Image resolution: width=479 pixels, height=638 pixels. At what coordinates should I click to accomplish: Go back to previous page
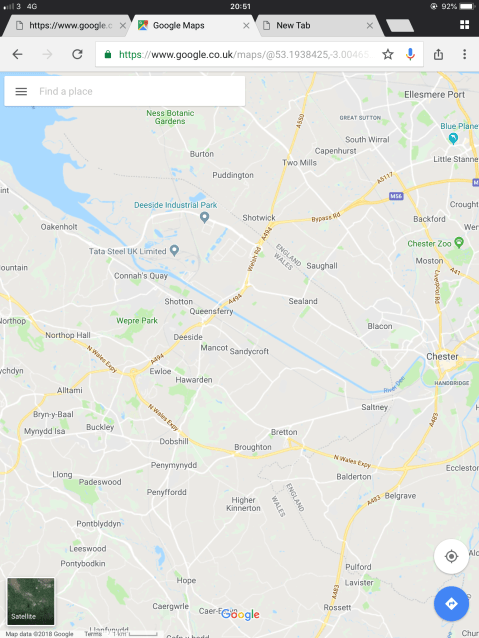[x=17, y=54]
